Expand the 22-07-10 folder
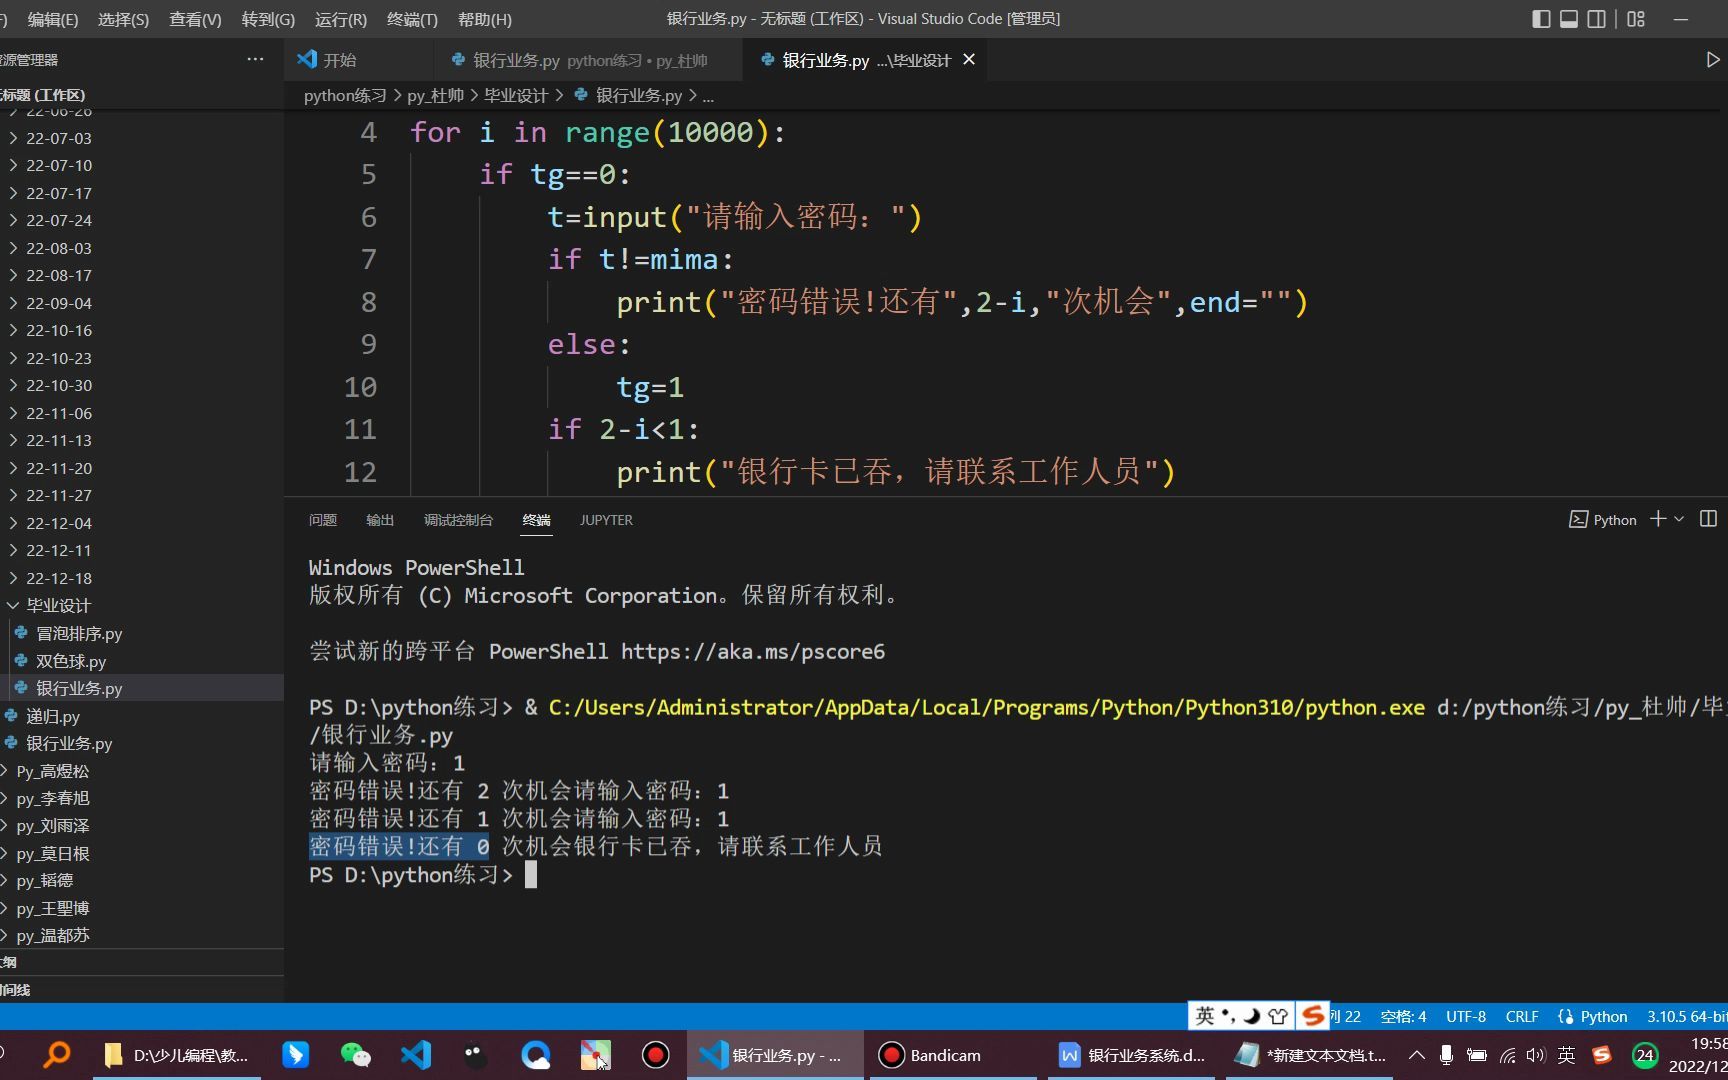The height and width of the screenshot is (1080, 1728). coord(142,165)
